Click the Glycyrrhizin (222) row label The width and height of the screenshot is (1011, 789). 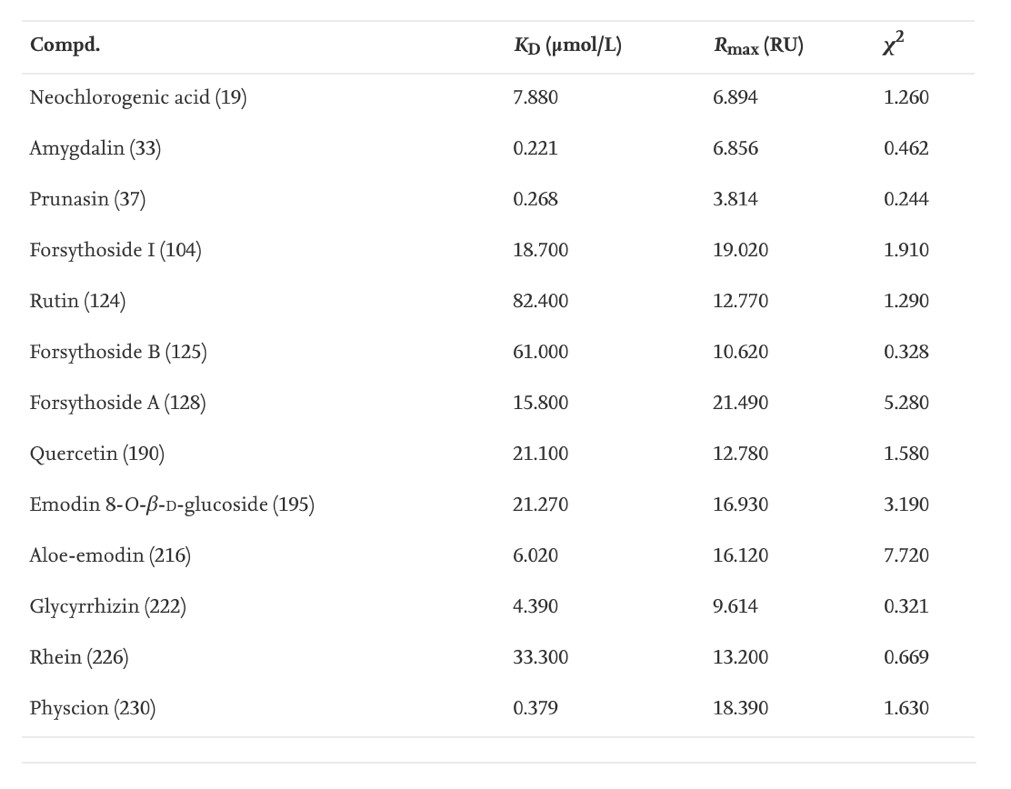click(107, 606)
